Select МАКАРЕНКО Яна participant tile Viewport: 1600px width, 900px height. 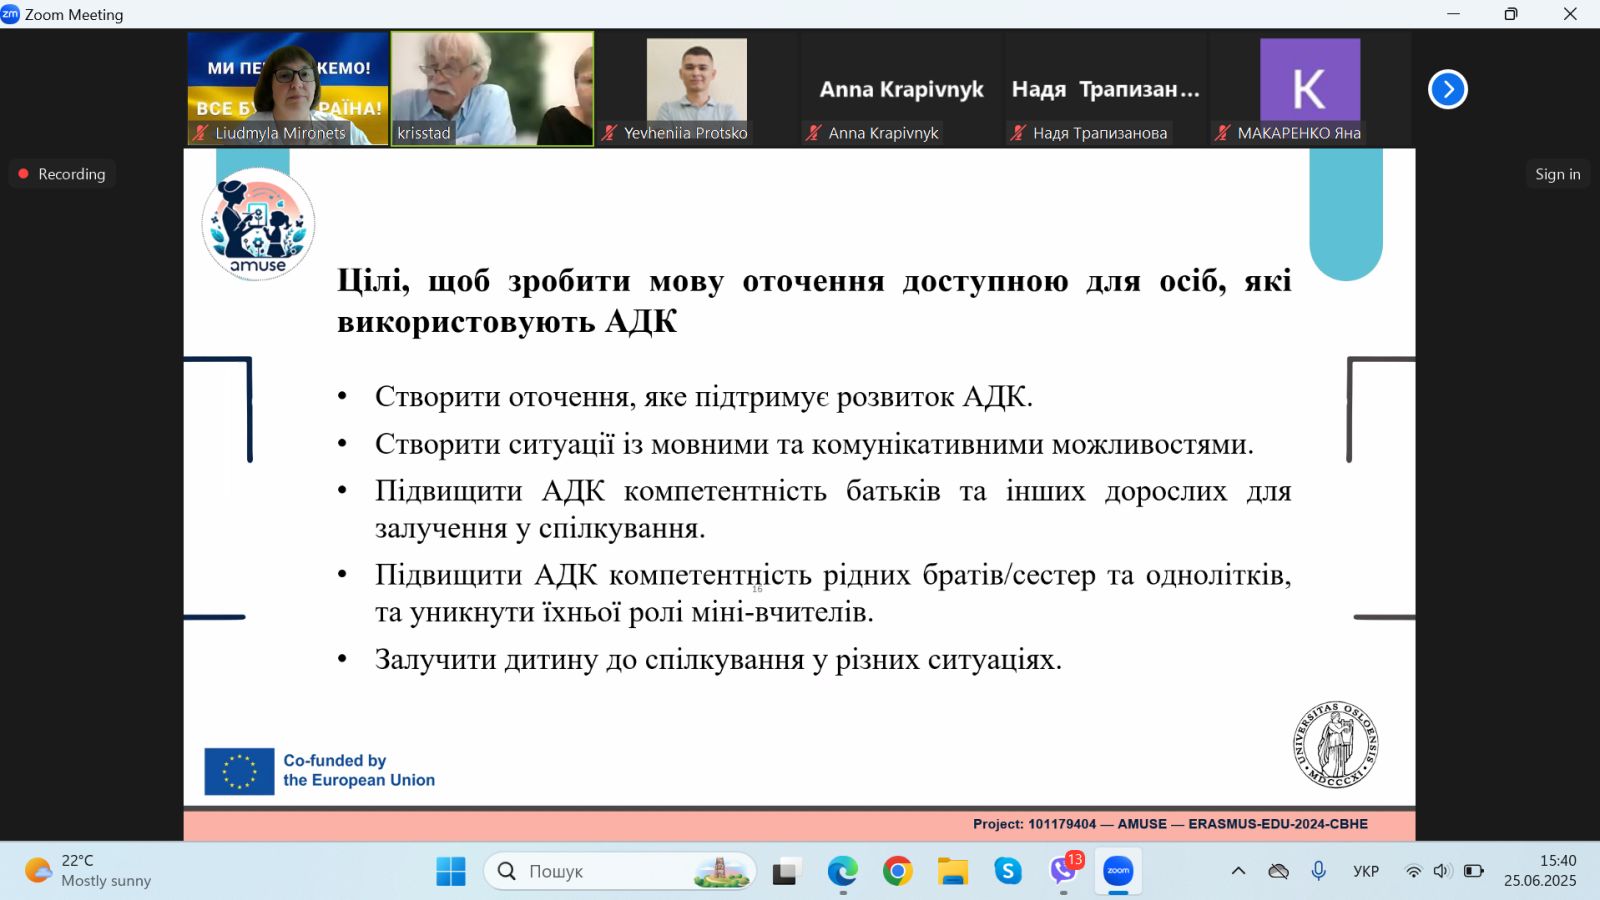pyautogui.click(x=1310, y=89)
